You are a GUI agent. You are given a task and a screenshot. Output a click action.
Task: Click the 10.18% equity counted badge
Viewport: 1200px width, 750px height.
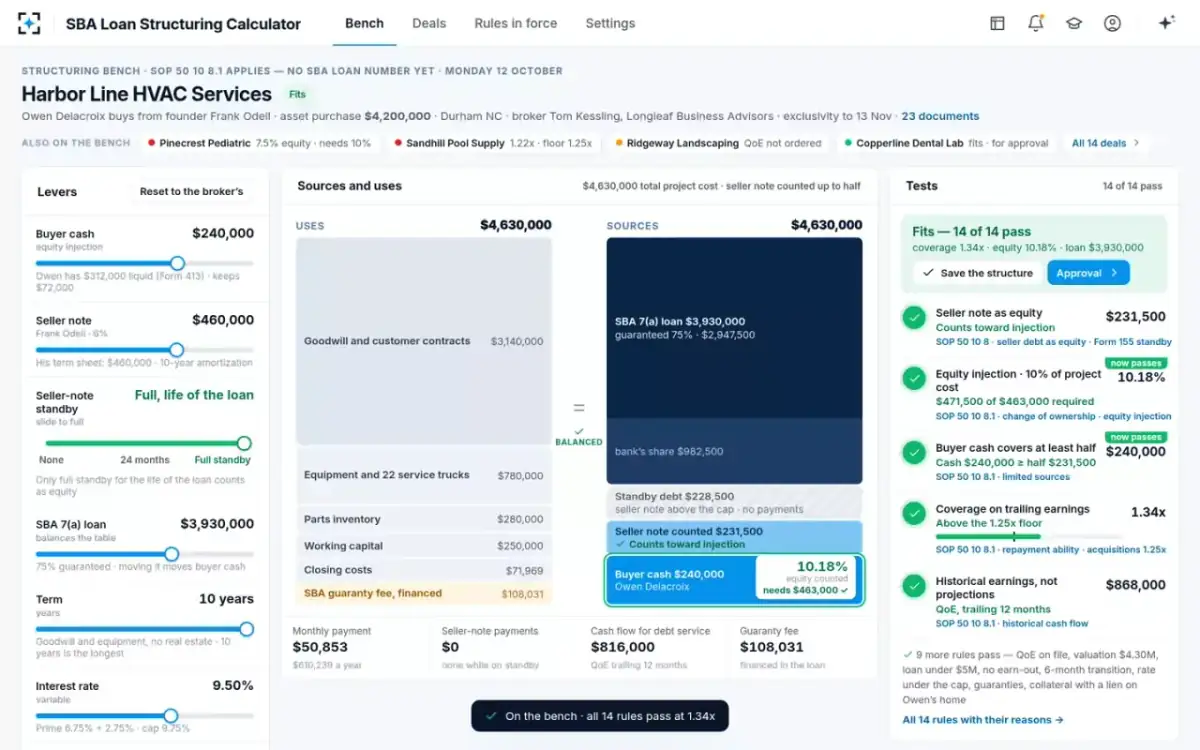(x=805, y=578)
